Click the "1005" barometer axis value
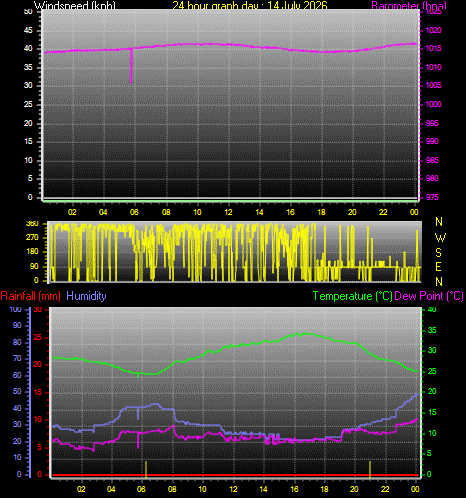This screenshot has width=466, height=498. point(433,85)
